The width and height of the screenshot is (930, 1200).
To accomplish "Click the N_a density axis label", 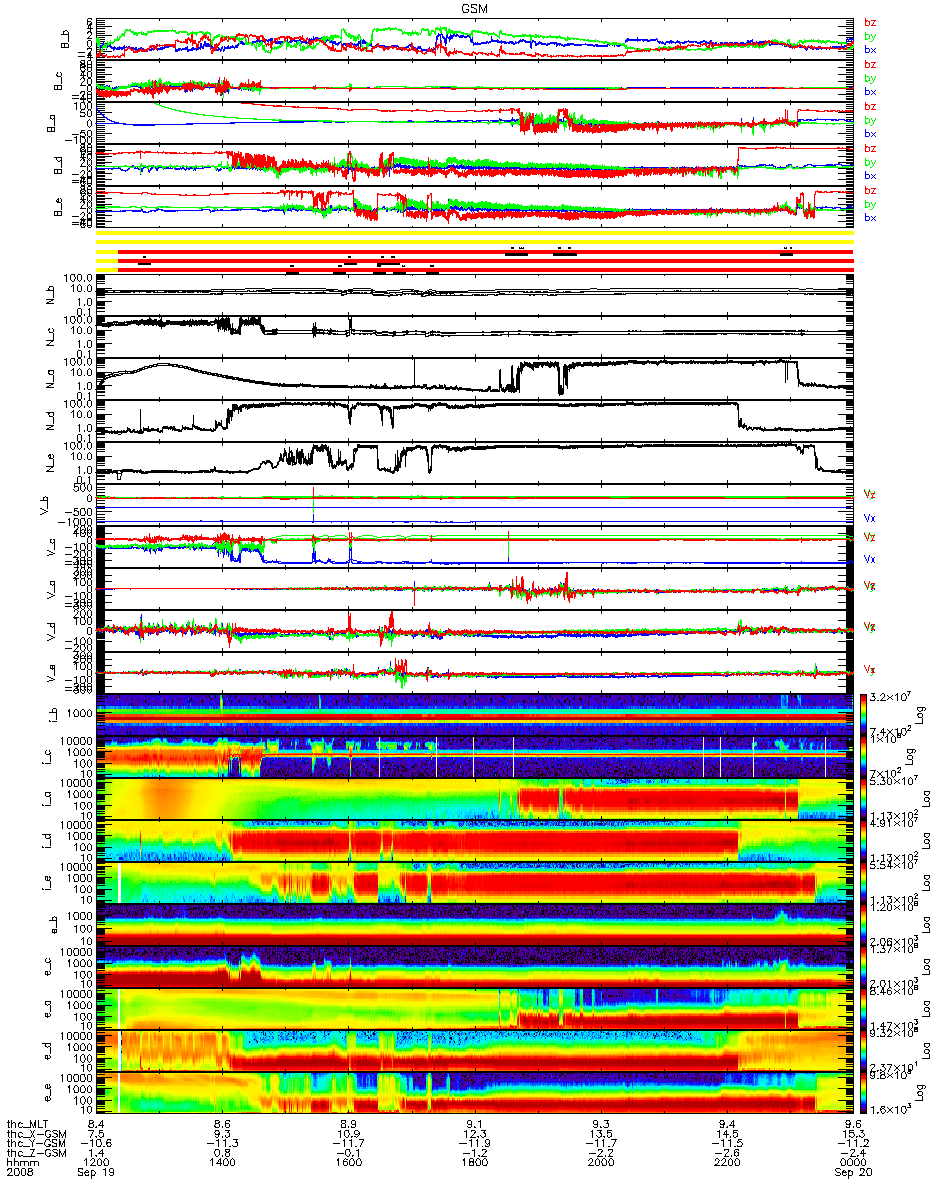I will point(51,379).
